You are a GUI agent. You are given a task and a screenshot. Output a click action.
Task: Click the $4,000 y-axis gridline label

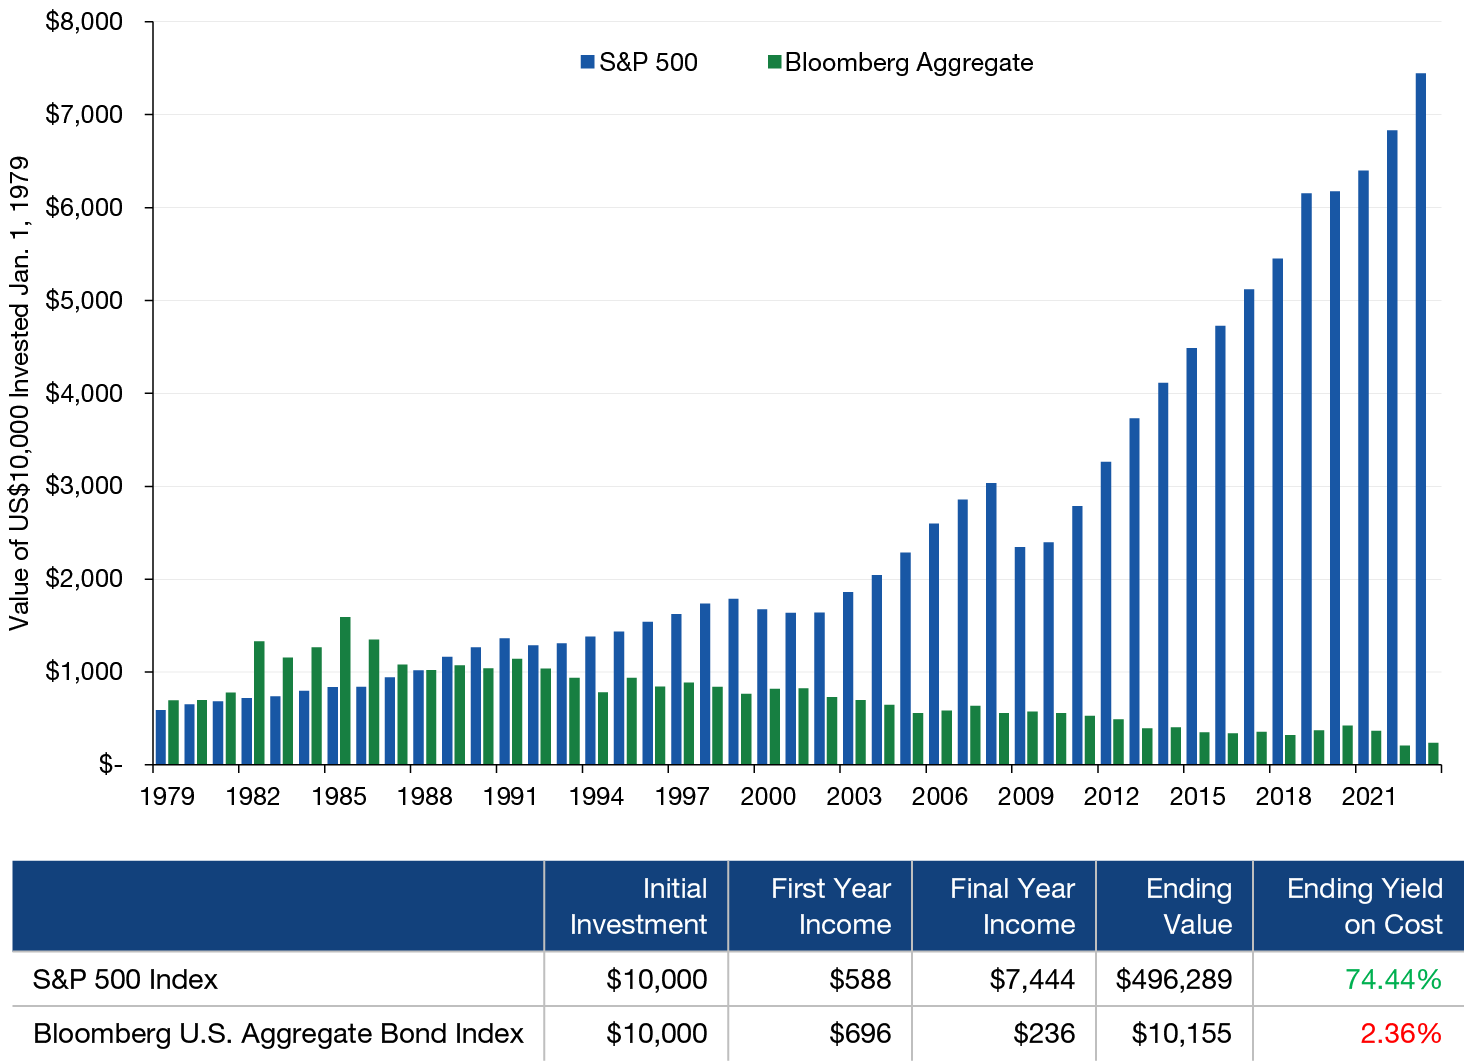(84, 393)
